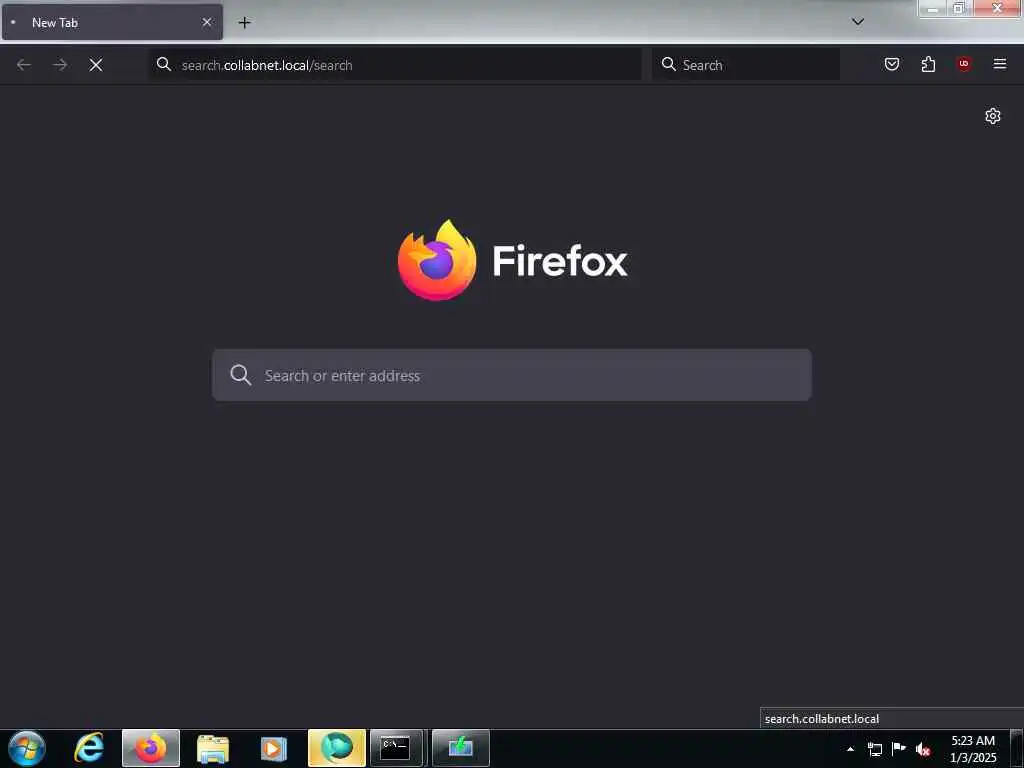1024x768 pixels.
Task: Click the 'Search or enter address' field
Action: [512, 375]
